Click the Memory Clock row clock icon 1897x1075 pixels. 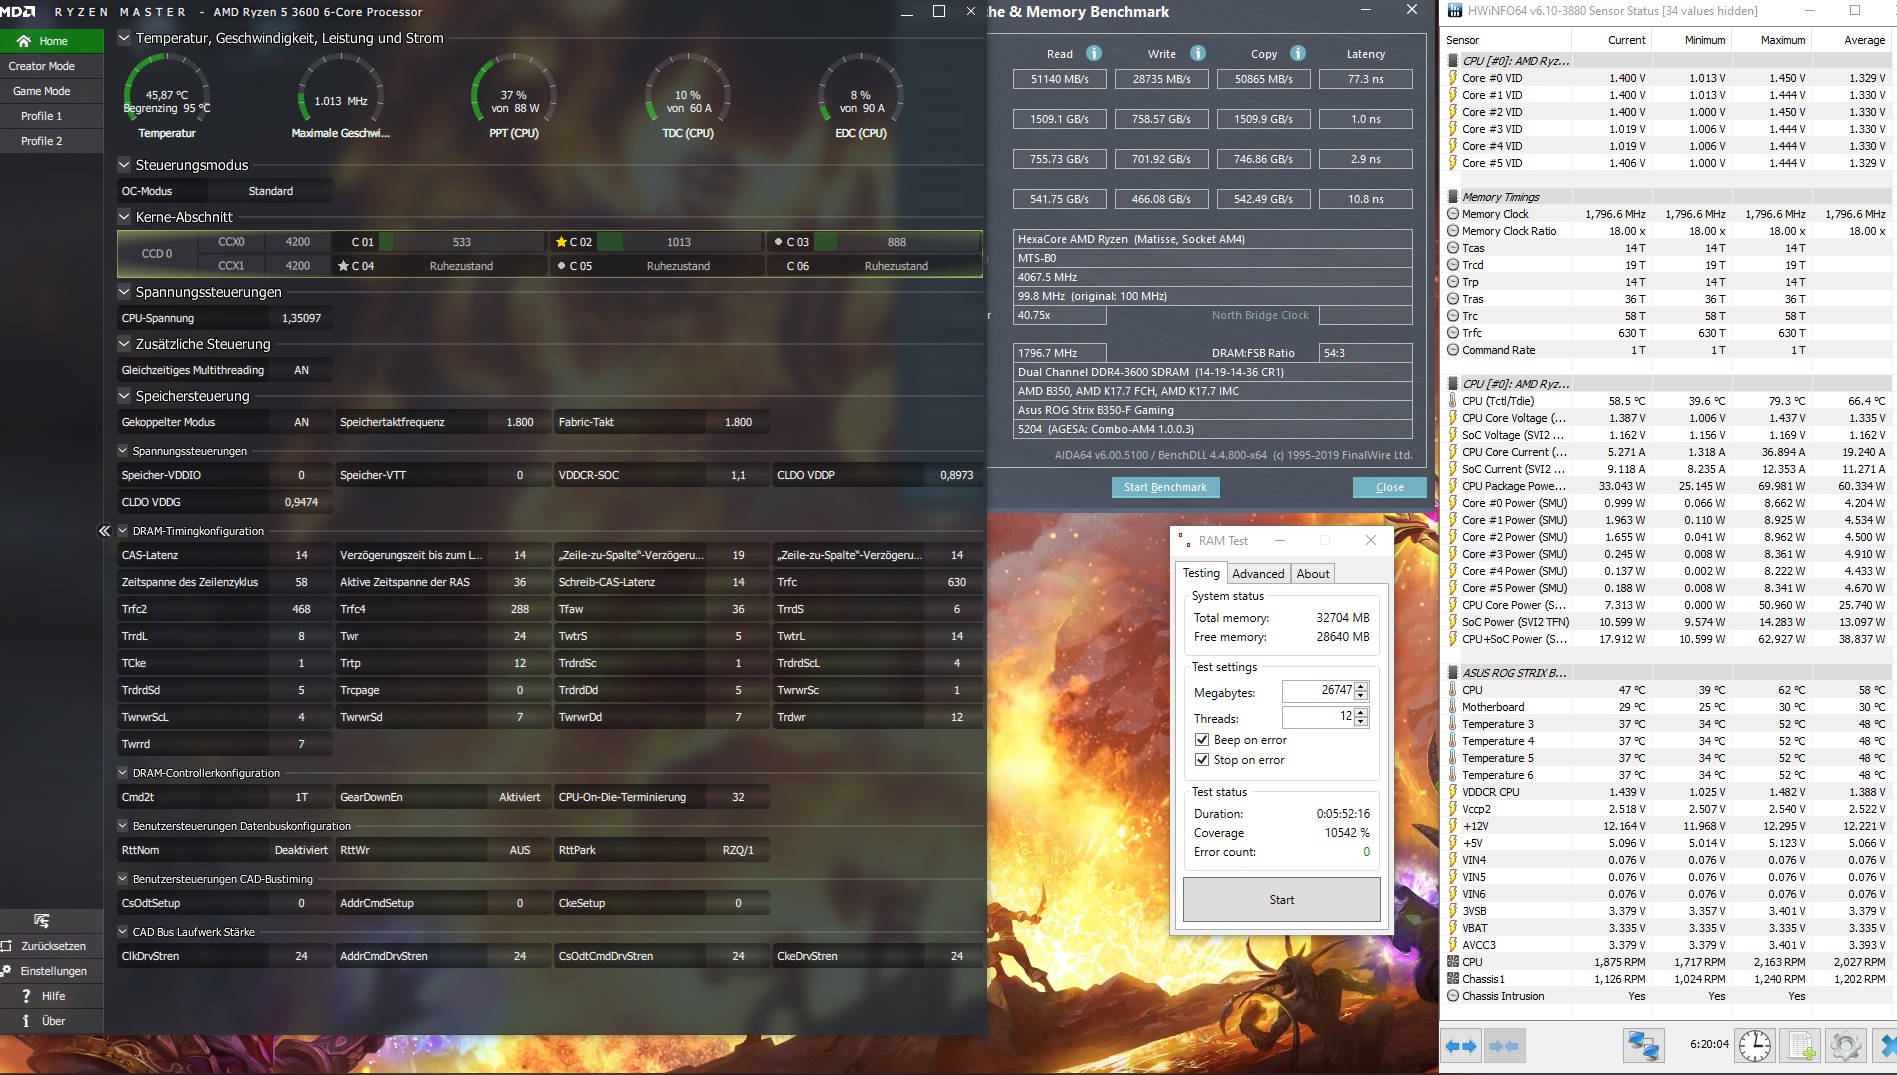pos(1453,214)
